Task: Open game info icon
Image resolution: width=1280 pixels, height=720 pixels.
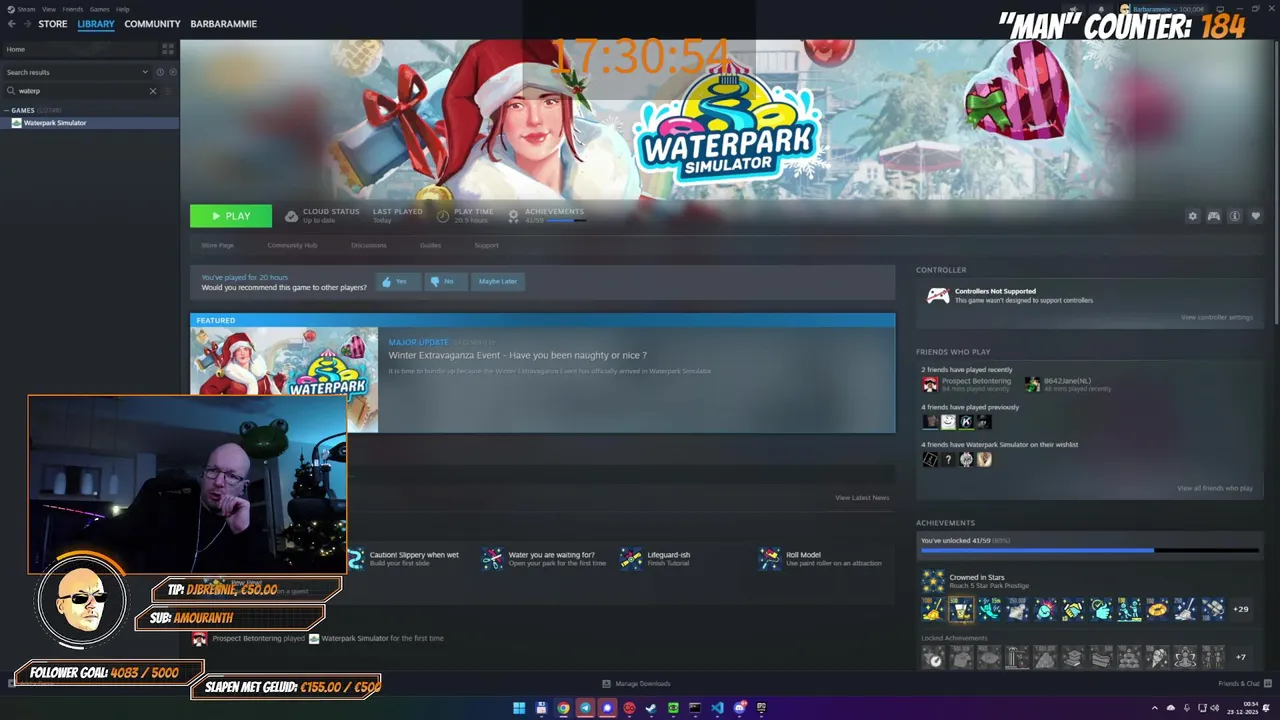Action: coord(1235,216)
